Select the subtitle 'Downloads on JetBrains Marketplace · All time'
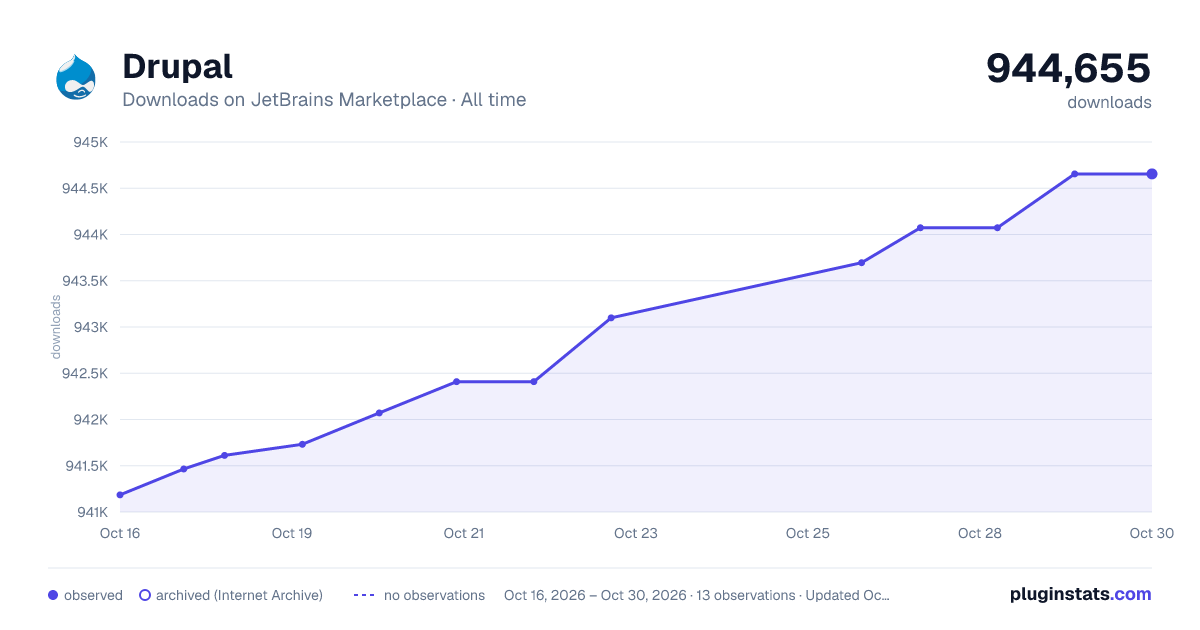The image size is (1200, 630). (x=324, y=100)
